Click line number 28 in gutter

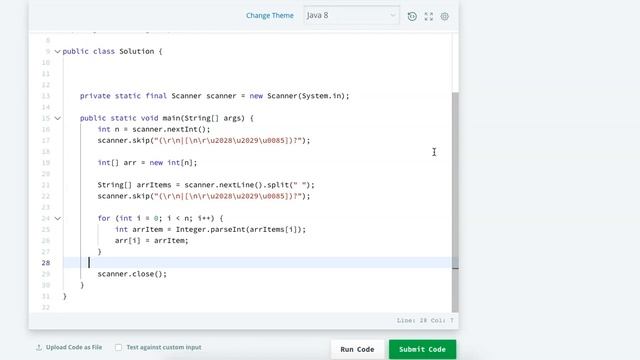[x=46, y=263]
